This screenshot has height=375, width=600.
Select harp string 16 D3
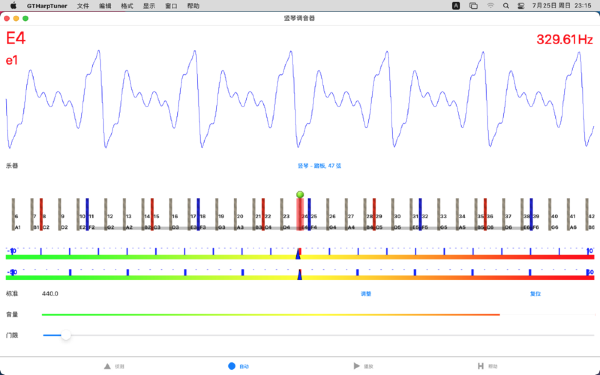click(171, 214)
